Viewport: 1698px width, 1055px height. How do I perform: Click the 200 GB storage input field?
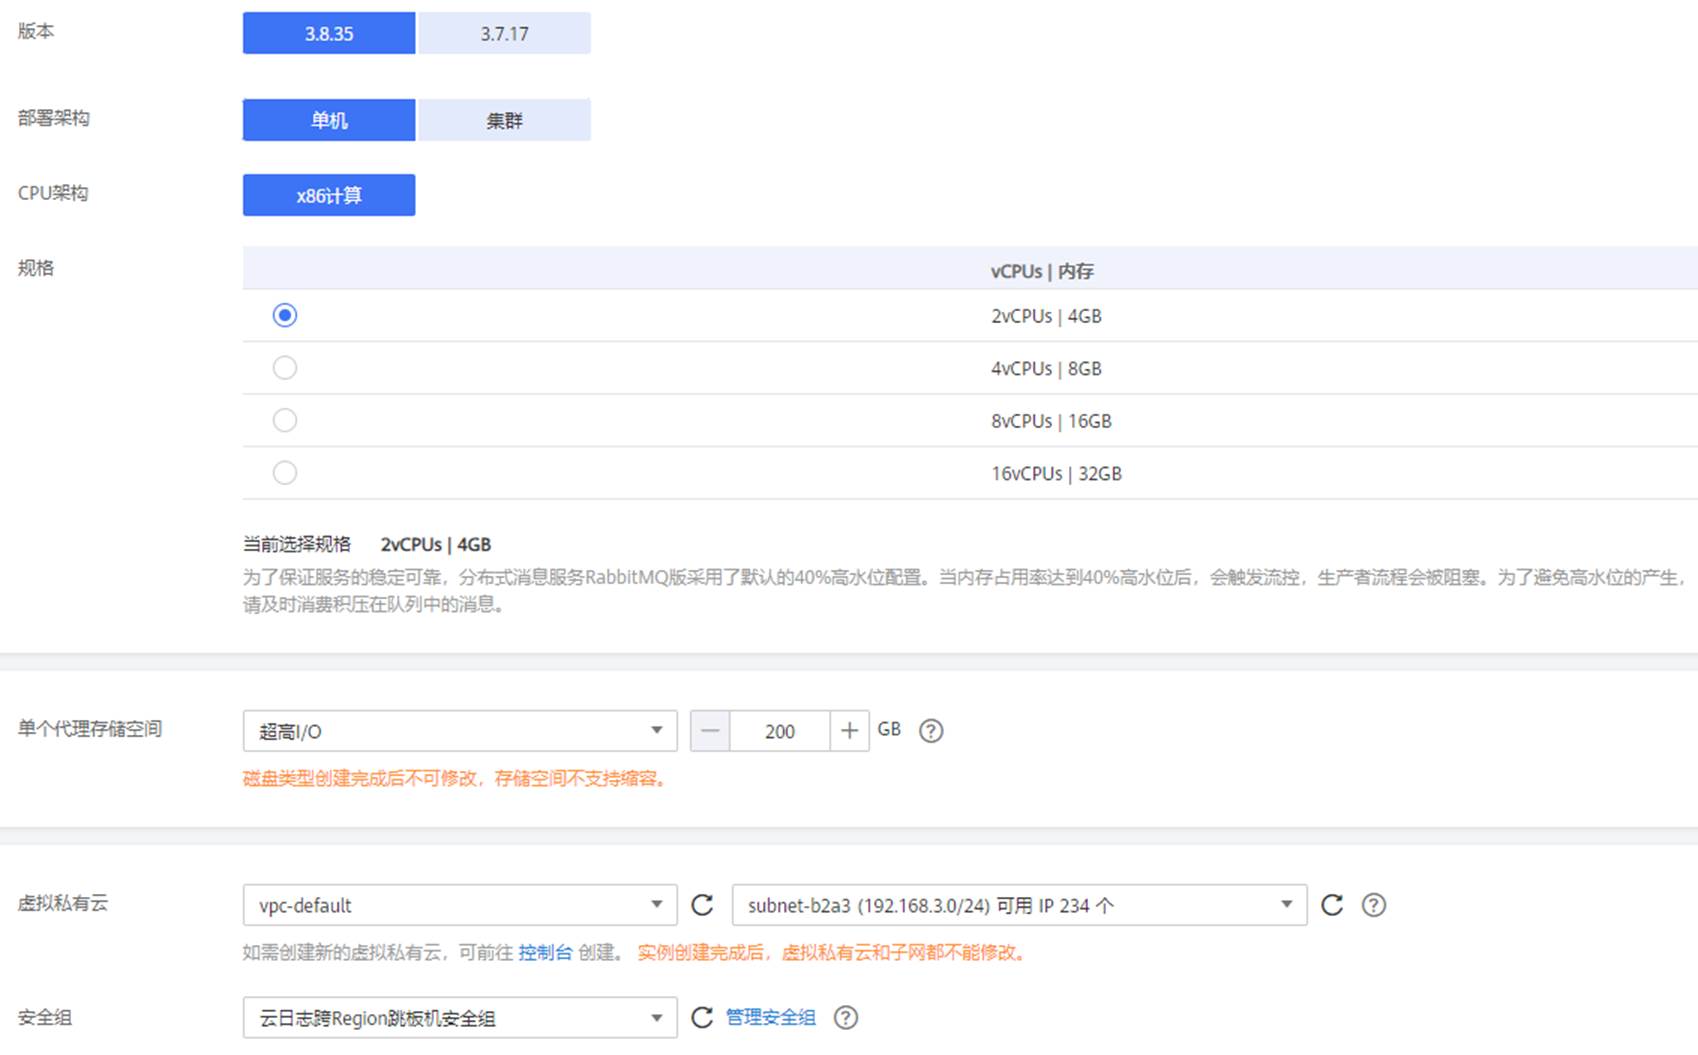[780, 731]
